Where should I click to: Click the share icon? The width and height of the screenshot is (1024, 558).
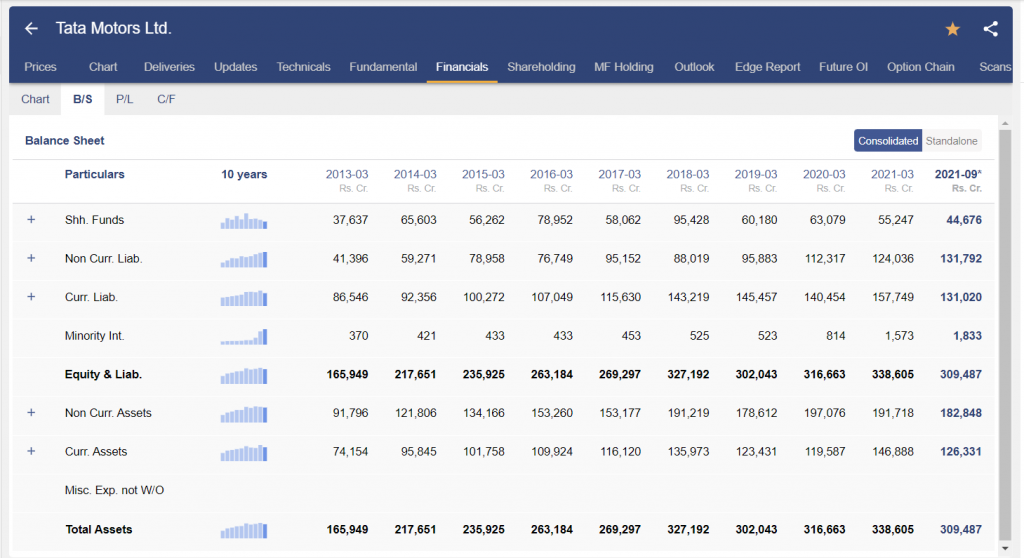pos(990,29)
